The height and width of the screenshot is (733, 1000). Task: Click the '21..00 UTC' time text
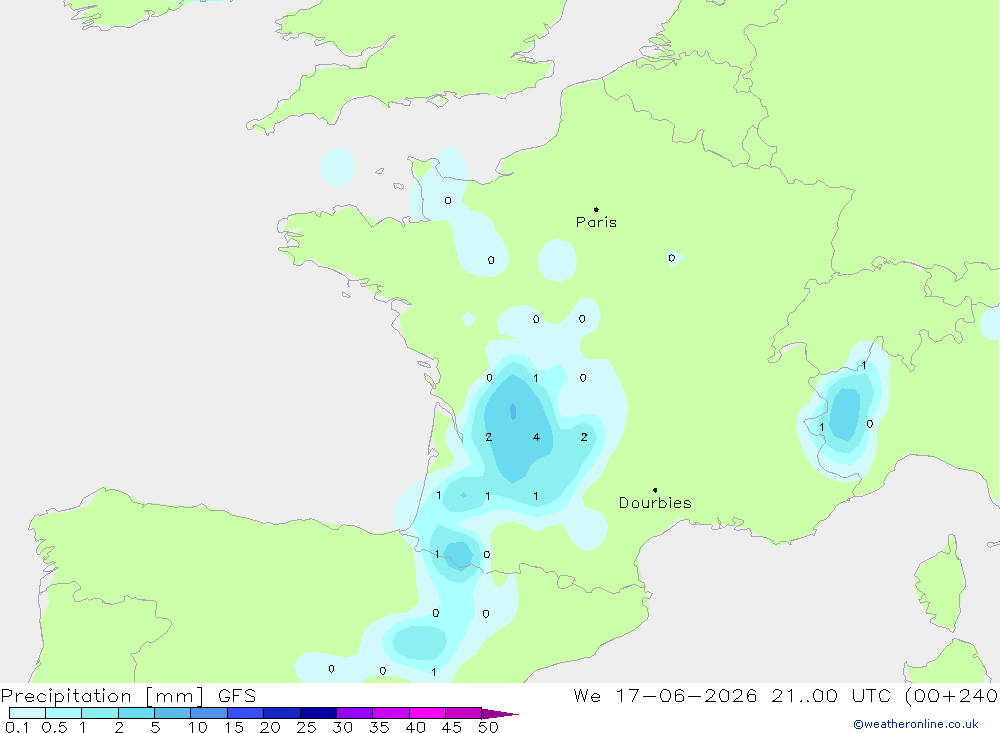click(x=832, y=695)
